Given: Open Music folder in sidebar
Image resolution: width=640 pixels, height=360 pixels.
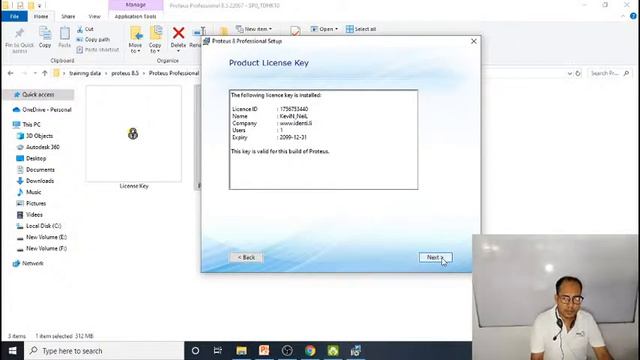Looking at the screenshot, I should coord(29,192).
